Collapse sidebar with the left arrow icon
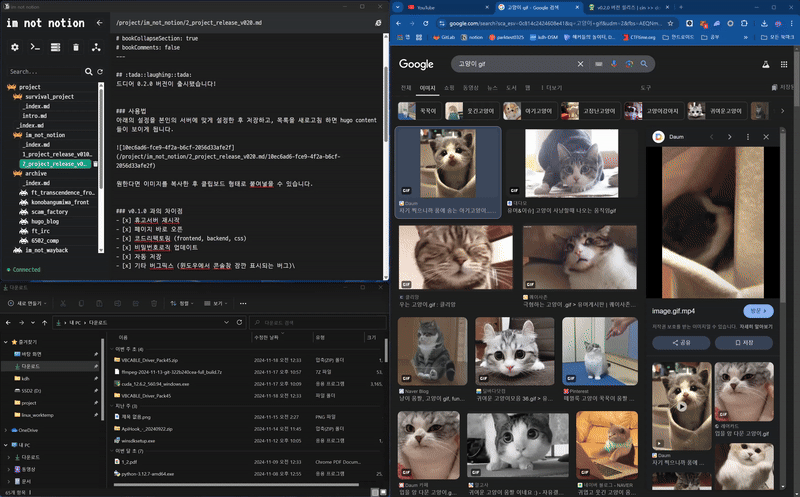The image size is (800, 497). tap(98, 22)
